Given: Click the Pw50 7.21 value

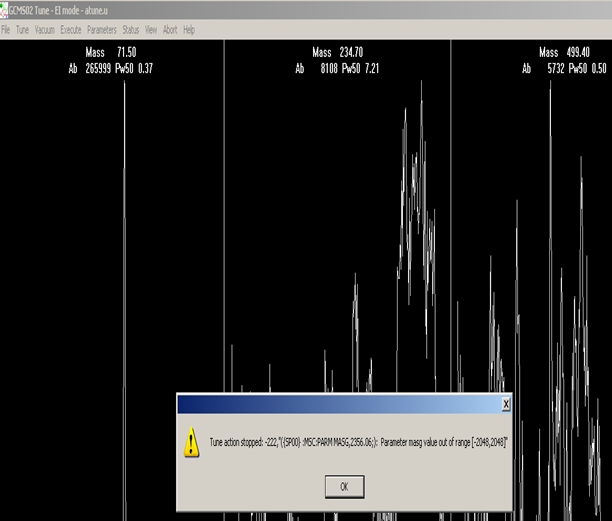Looking at the screenshot, I should [360, 69].
